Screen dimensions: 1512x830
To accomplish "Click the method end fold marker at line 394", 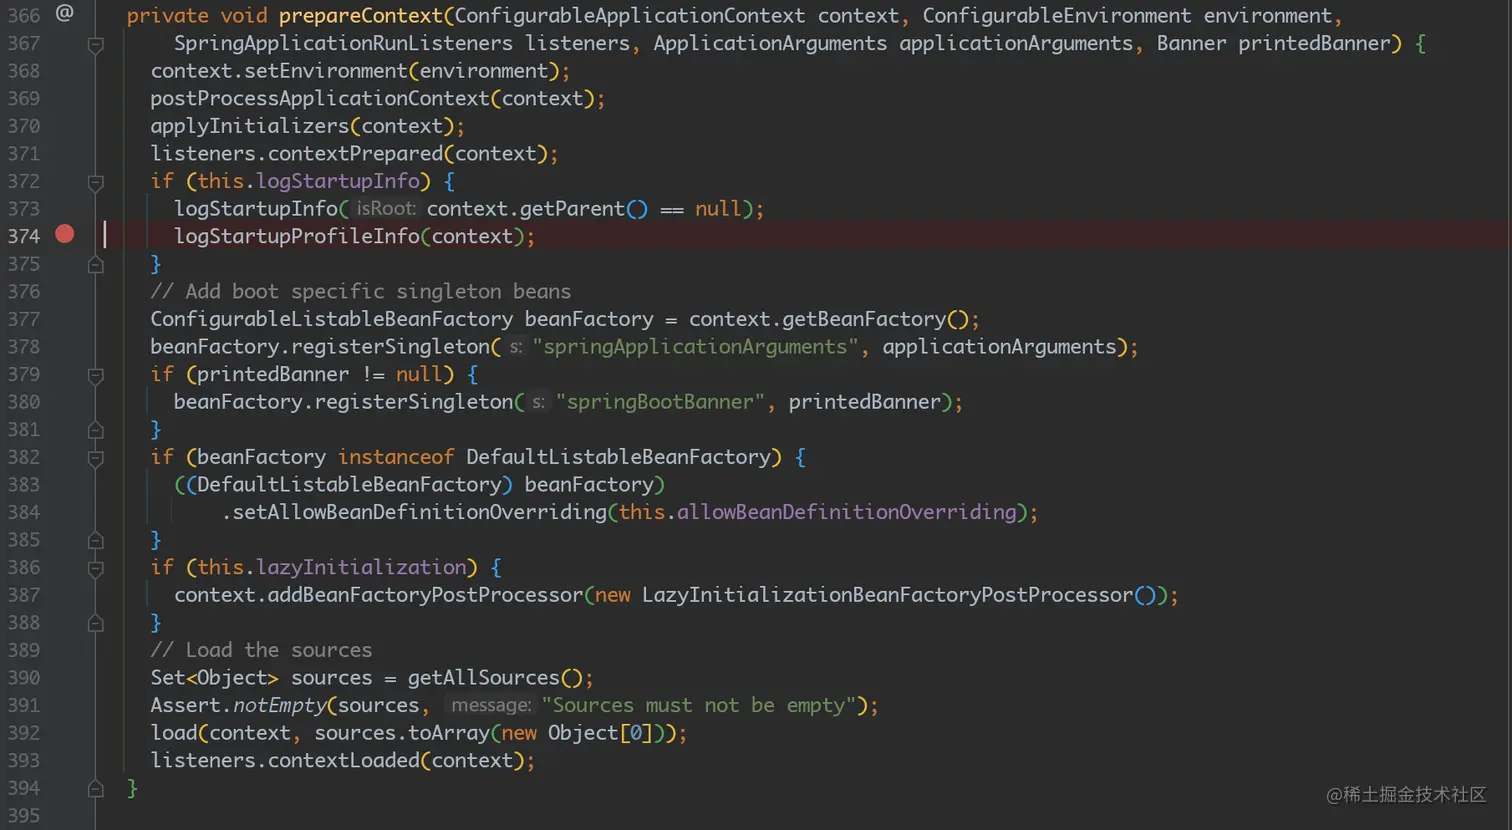I will tap(96, 789).
